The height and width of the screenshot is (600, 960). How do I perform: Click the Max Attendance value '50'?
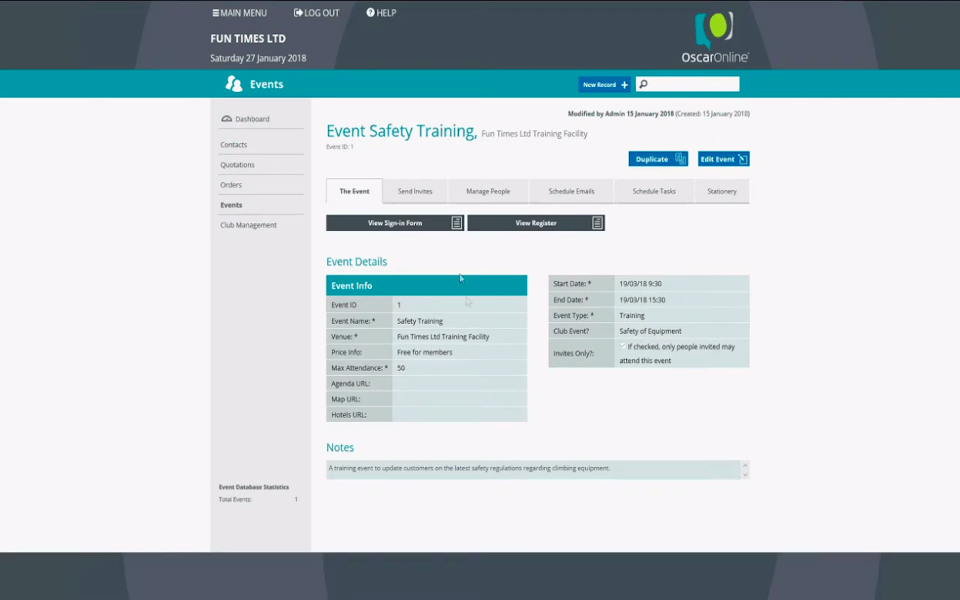click(401, 368)
